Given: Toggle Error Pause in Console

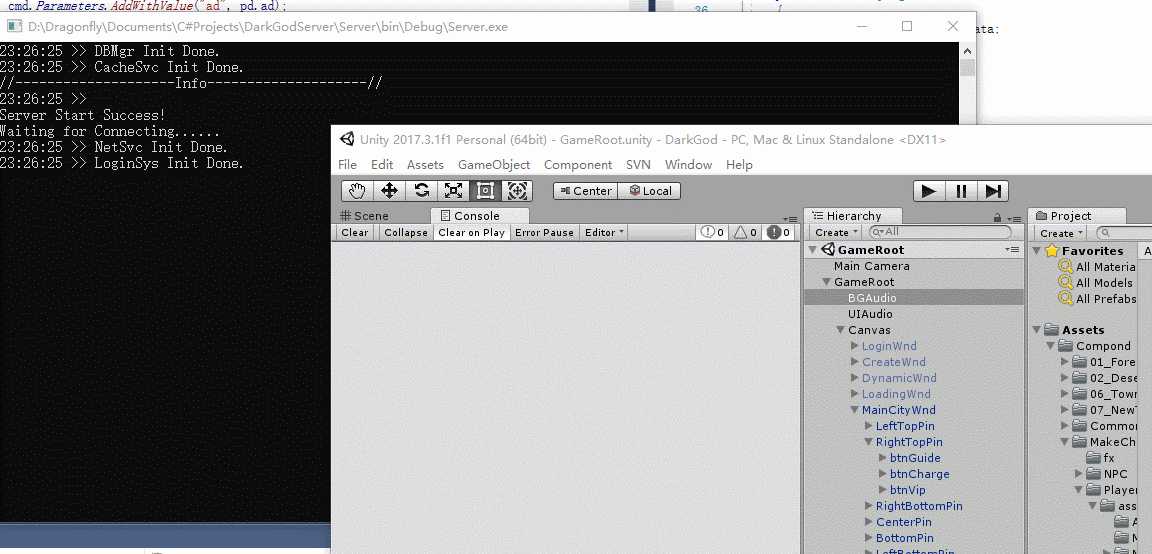Looking at the screenshot, I should click(x=544, y=232).
